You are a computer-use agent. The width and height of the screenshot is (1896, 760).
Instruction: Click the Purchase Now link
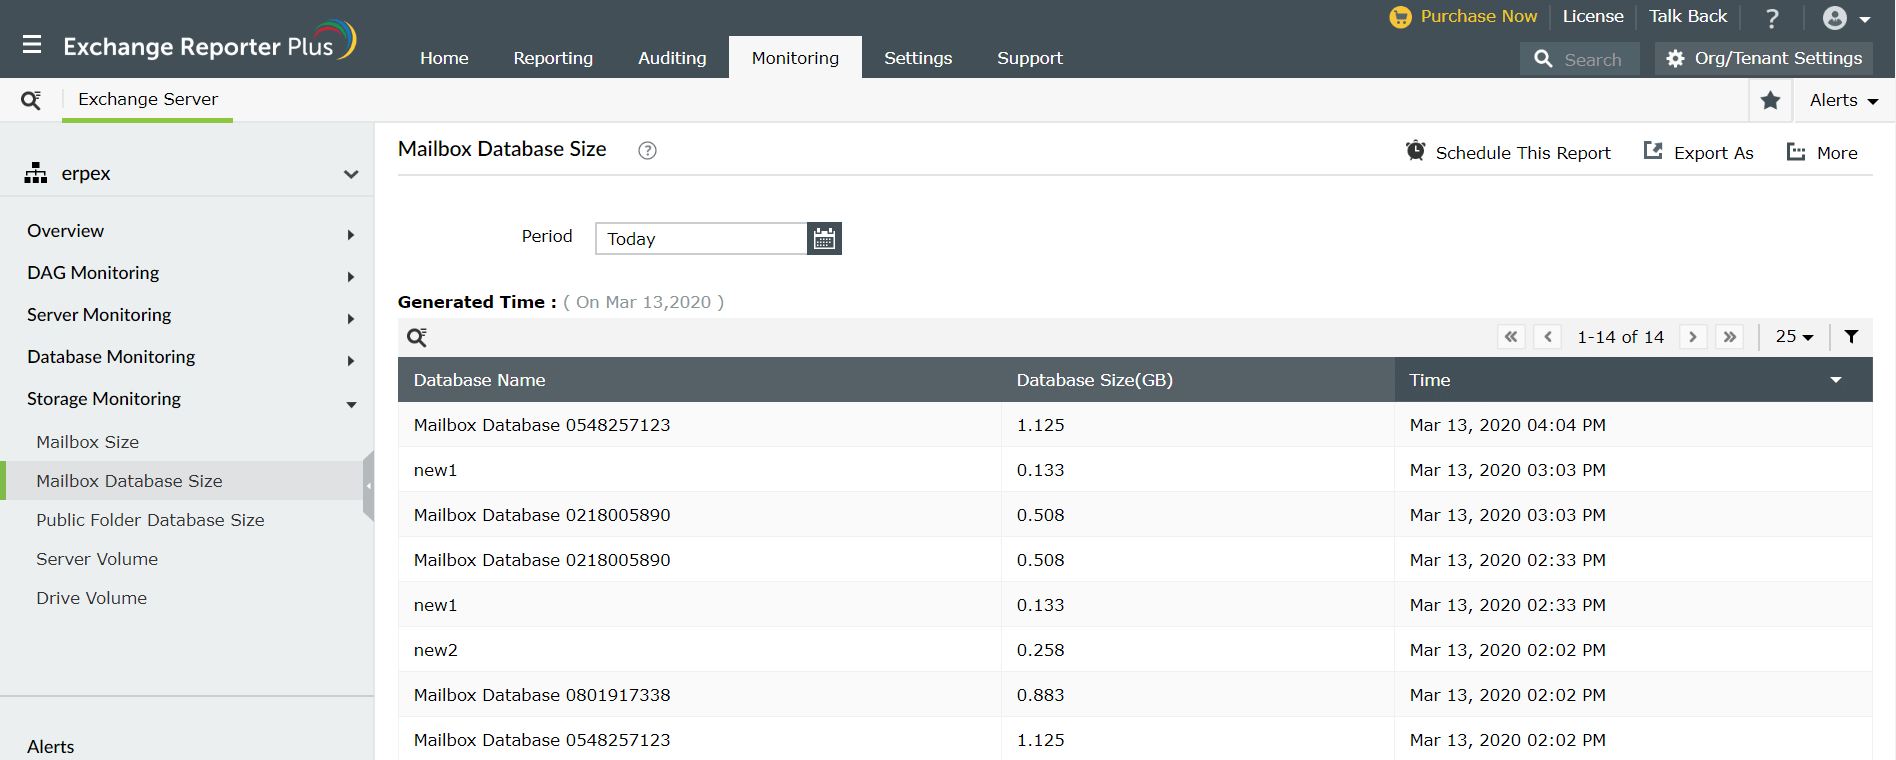click(1477, 16)
